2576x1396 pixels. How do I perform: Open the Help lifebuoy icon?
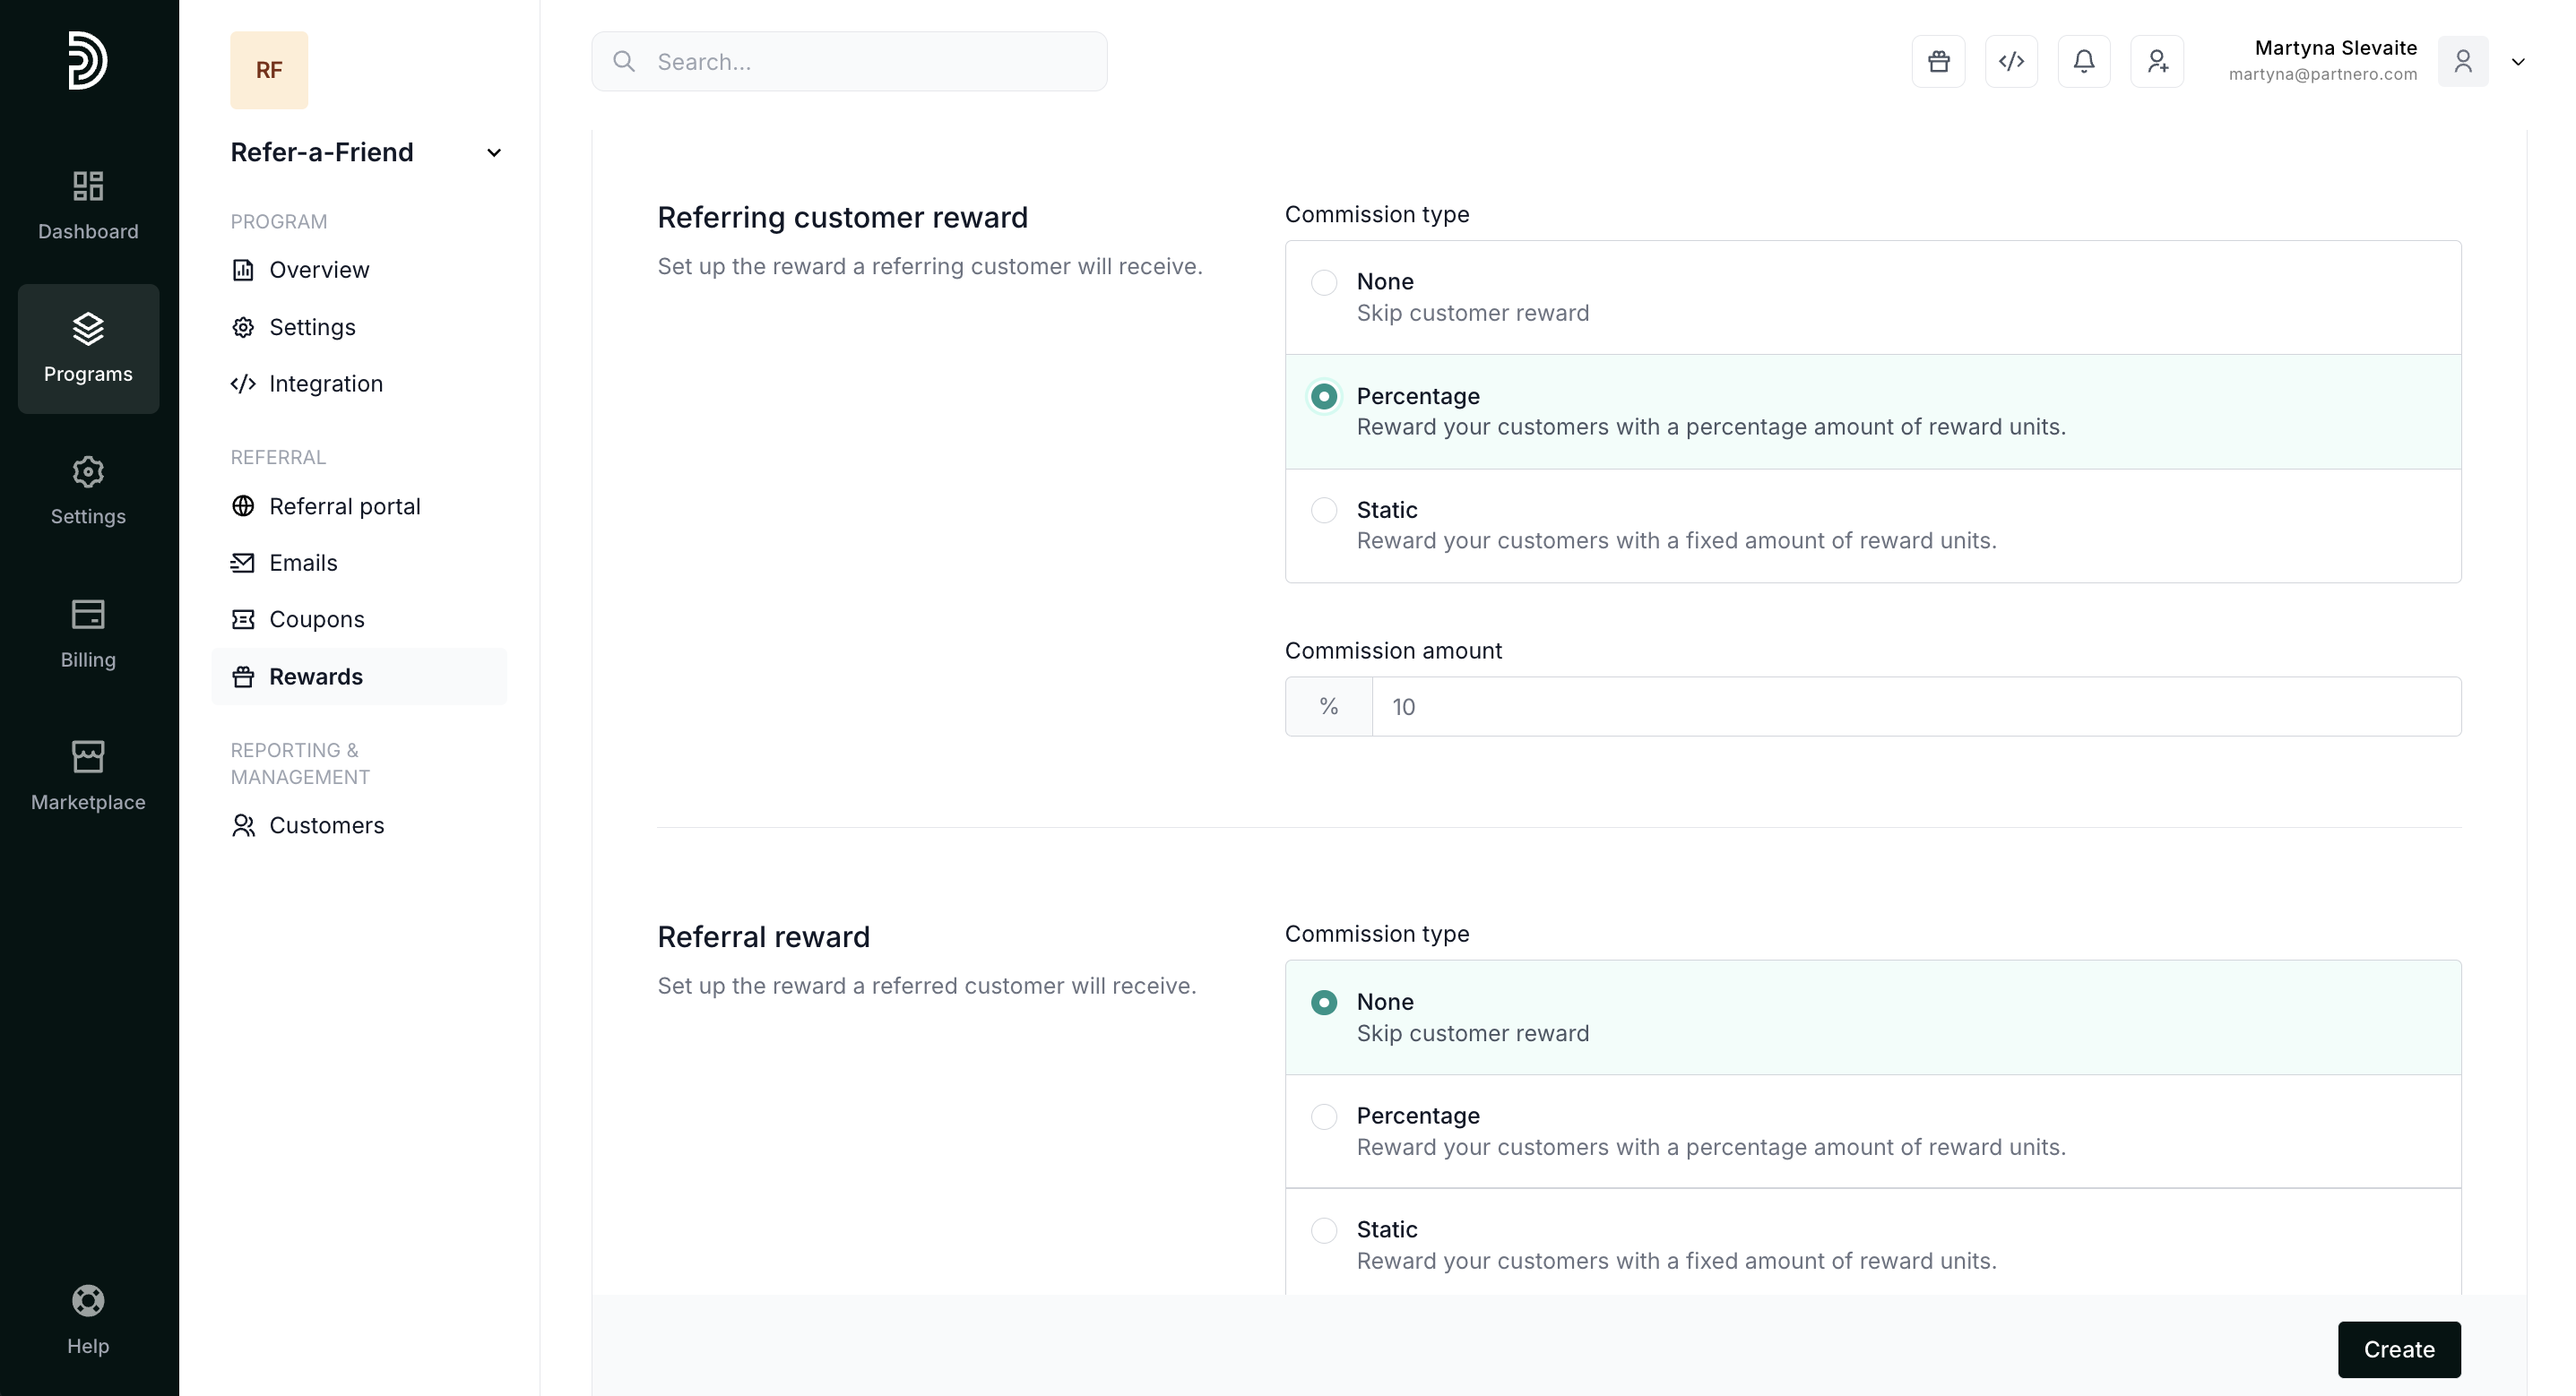88,1300
